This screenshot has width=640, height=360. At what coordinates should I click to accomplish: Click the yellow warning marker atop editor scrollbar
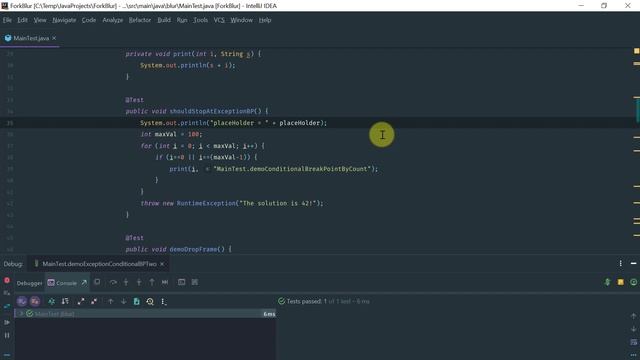click(636, 51)
